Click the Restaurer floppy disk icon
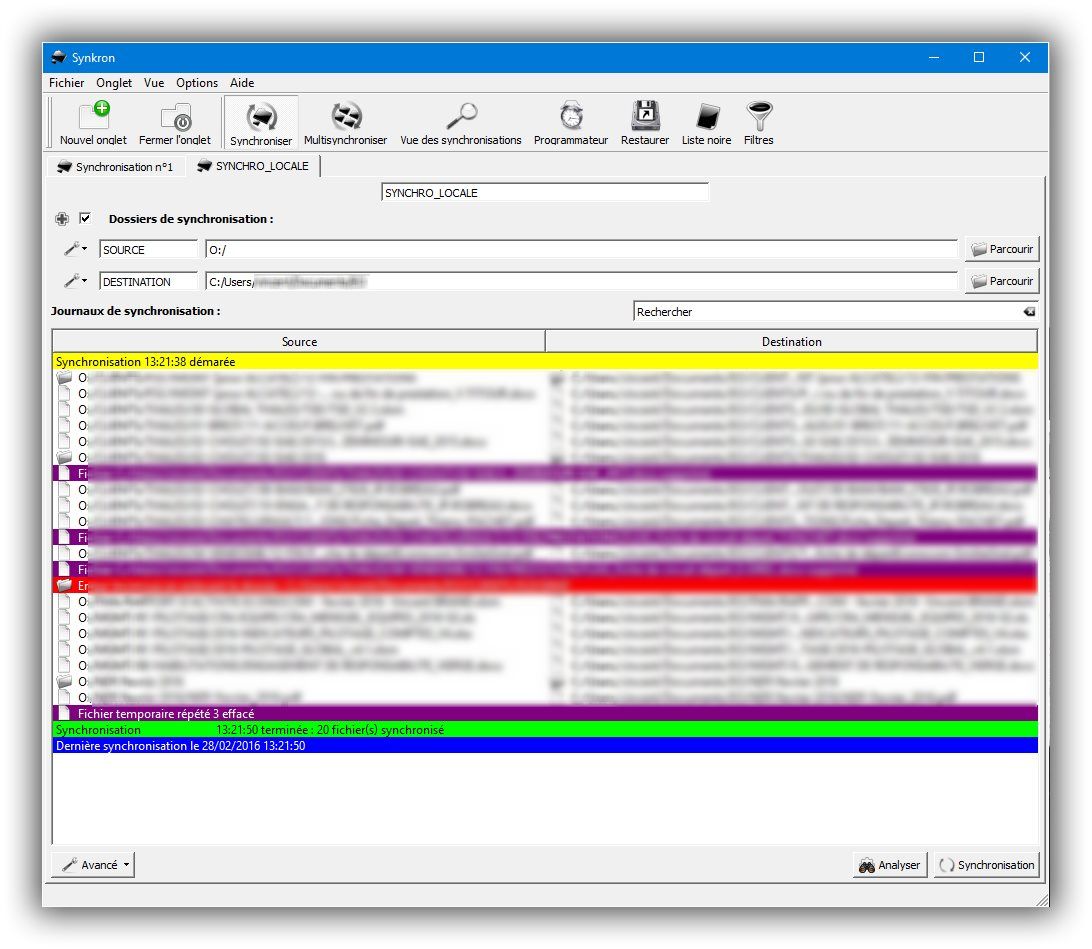The width and height of the screenshot is (1092, 949). pyautogui.click(x=645, y=117)
